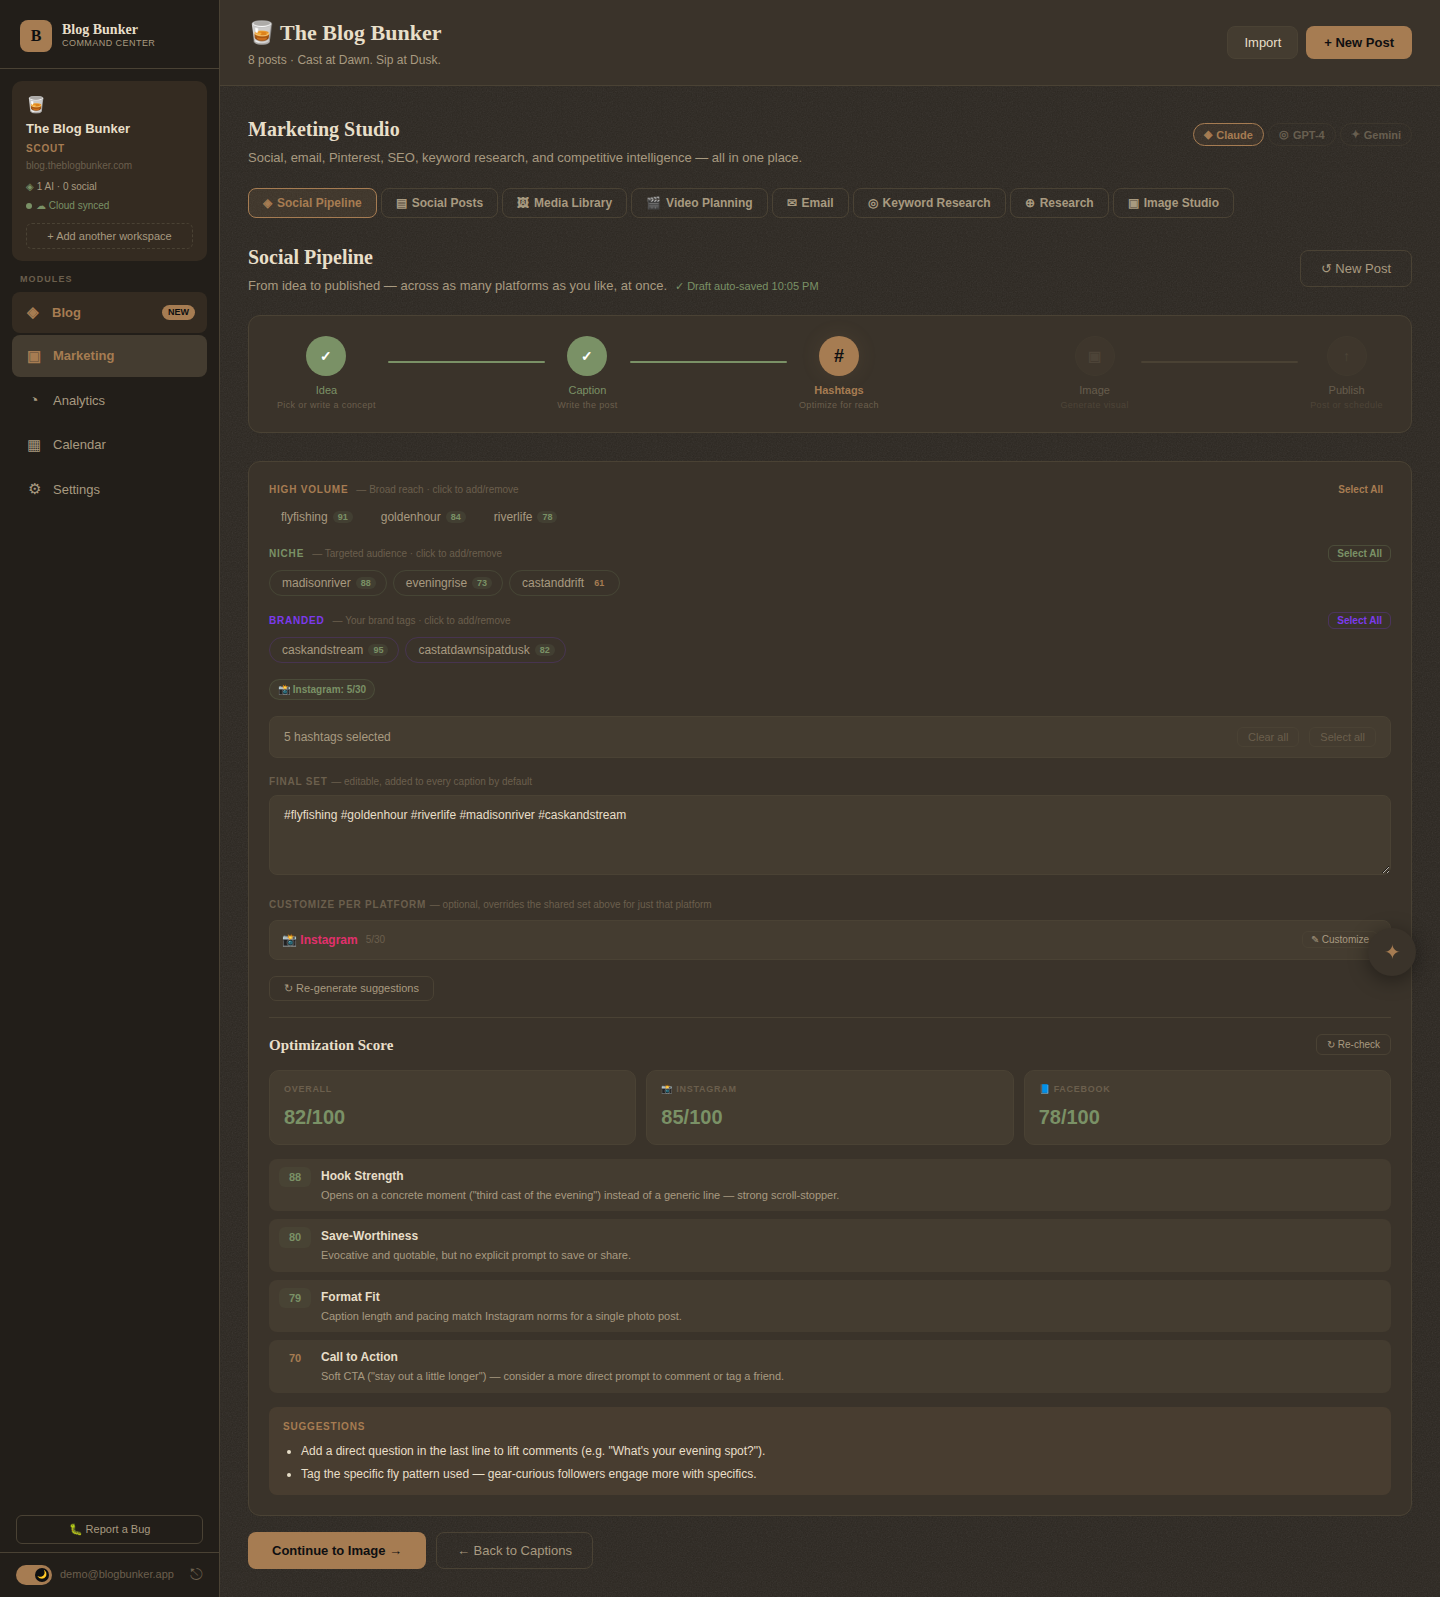Viewport: 1440px width, 1597px height.
Task: Click into the Final Set hashtags text area
Action: [830, 835]
